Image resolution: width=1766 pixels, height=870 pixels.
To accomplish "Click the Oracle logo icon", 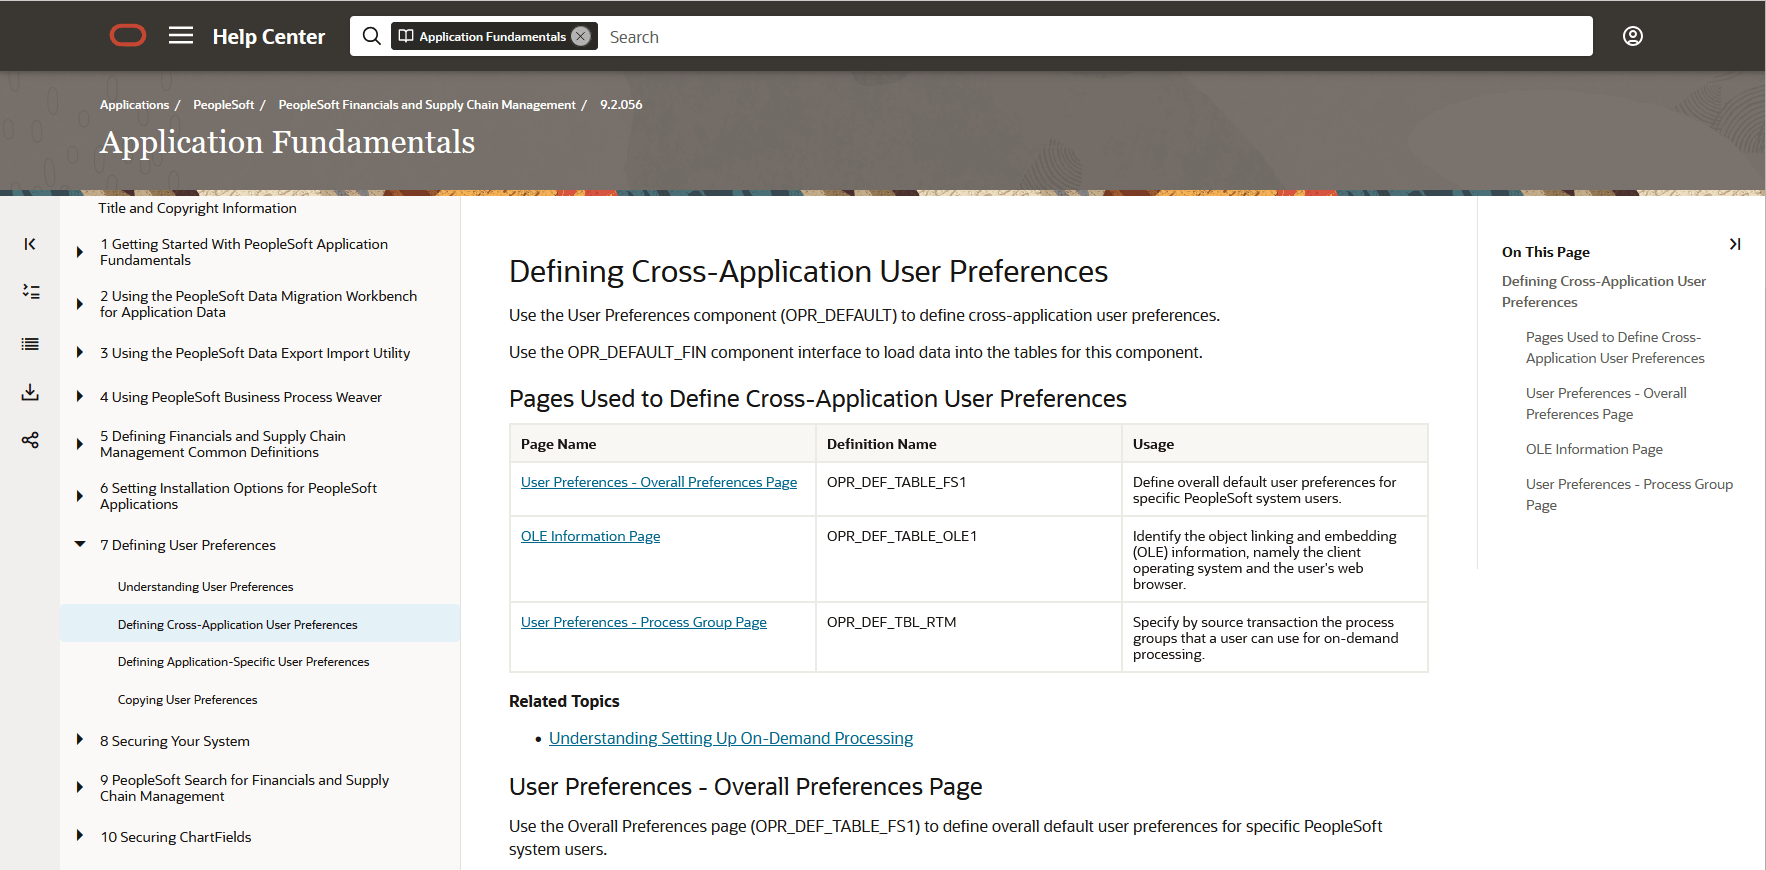I will tap(128, 36).
